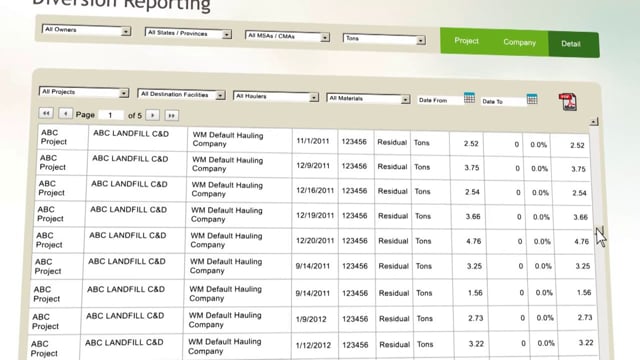640x360 pixels.
Task: Click ABC LANDFILL C&D in the 11/1/2011 row
Action: 131,133
